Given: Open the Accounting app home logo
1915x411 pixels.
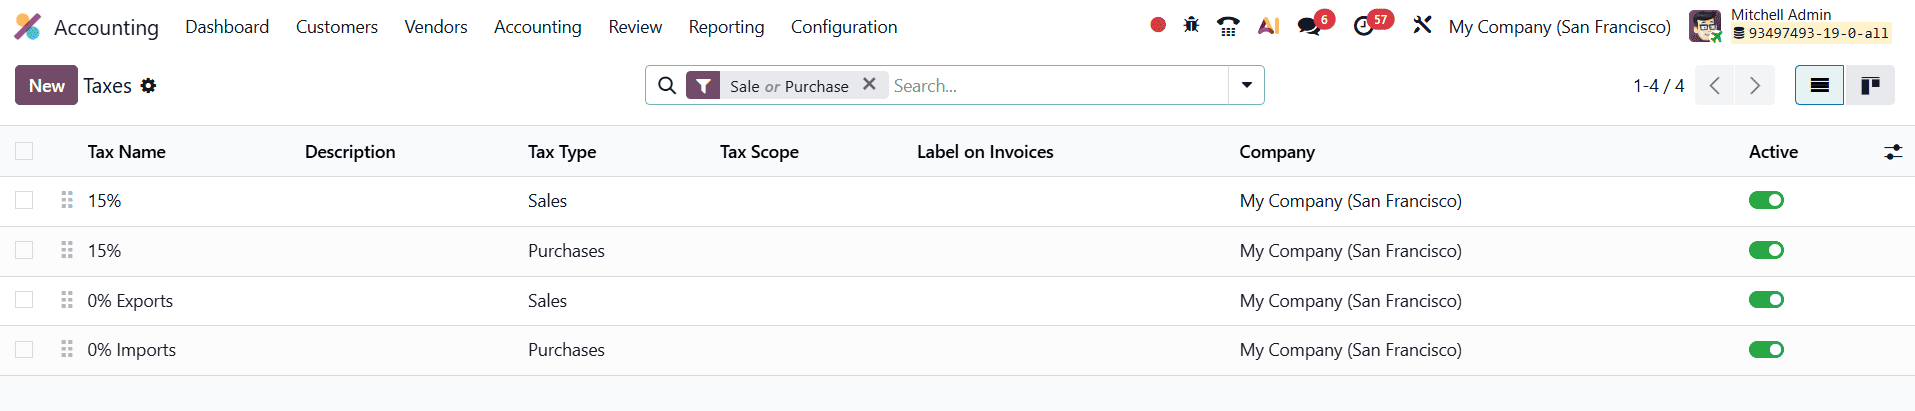Looking at the screenshot, I should (x=28, y=27).
